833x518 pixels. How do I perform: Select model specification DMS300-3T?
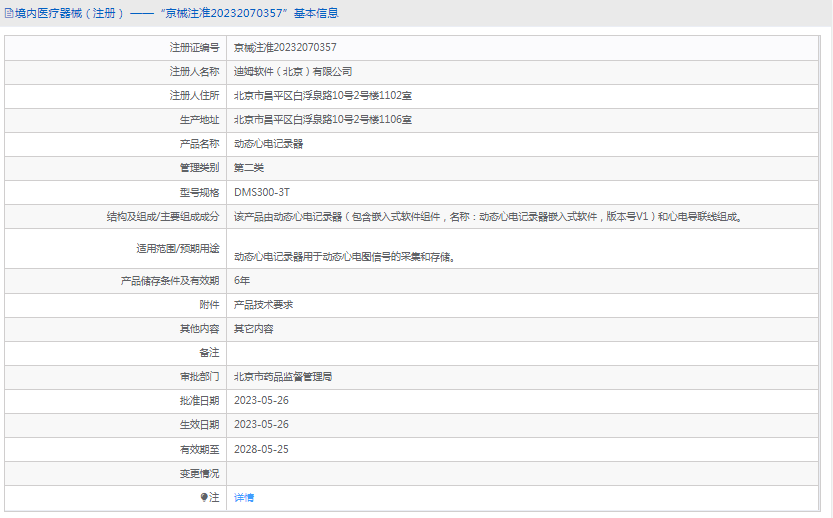[262, 192]
